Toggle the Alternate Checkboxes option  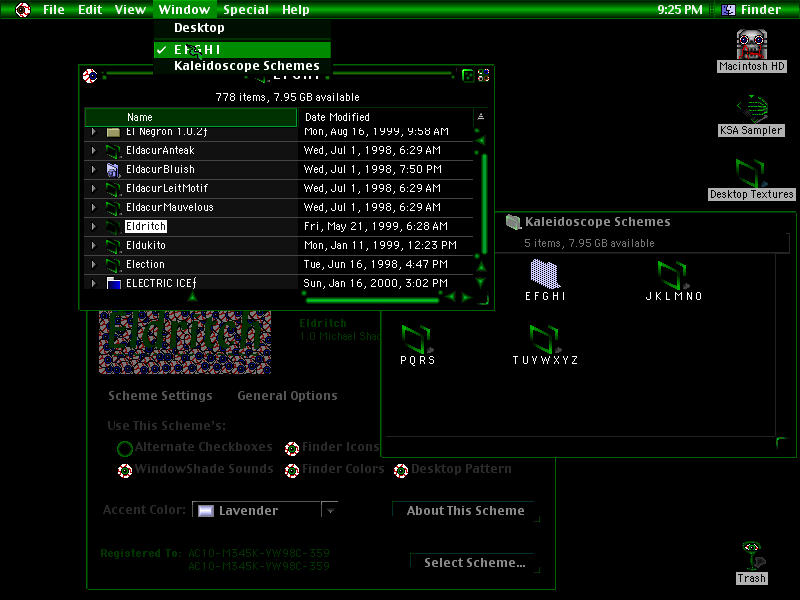(124, 448)
